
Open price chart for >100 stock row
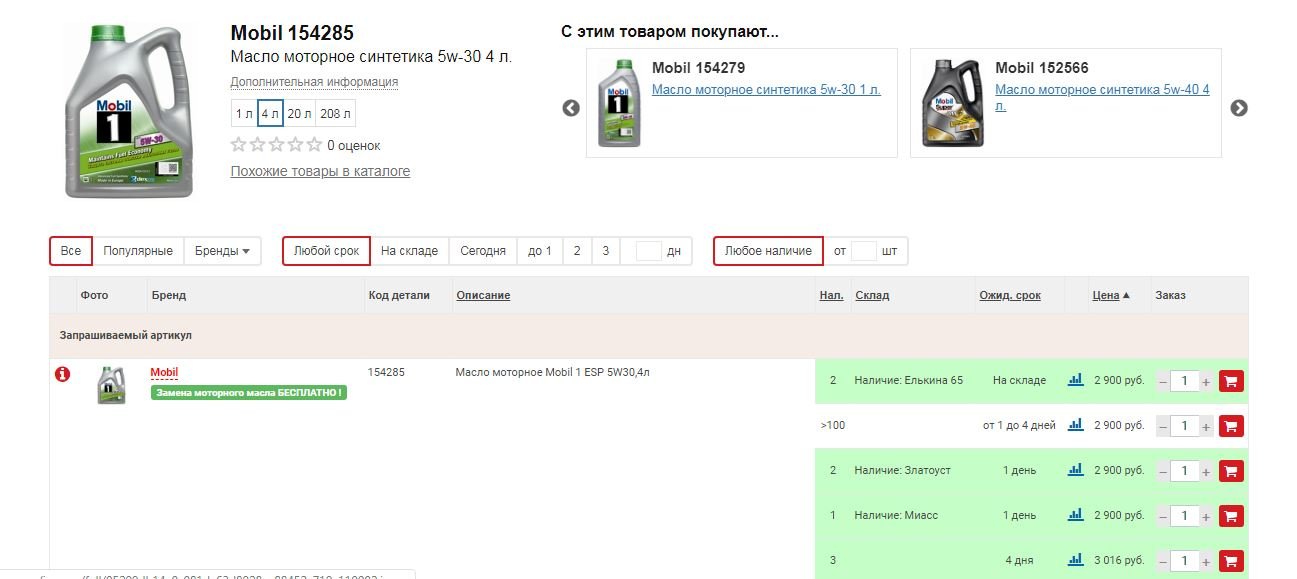[1076, 425]
